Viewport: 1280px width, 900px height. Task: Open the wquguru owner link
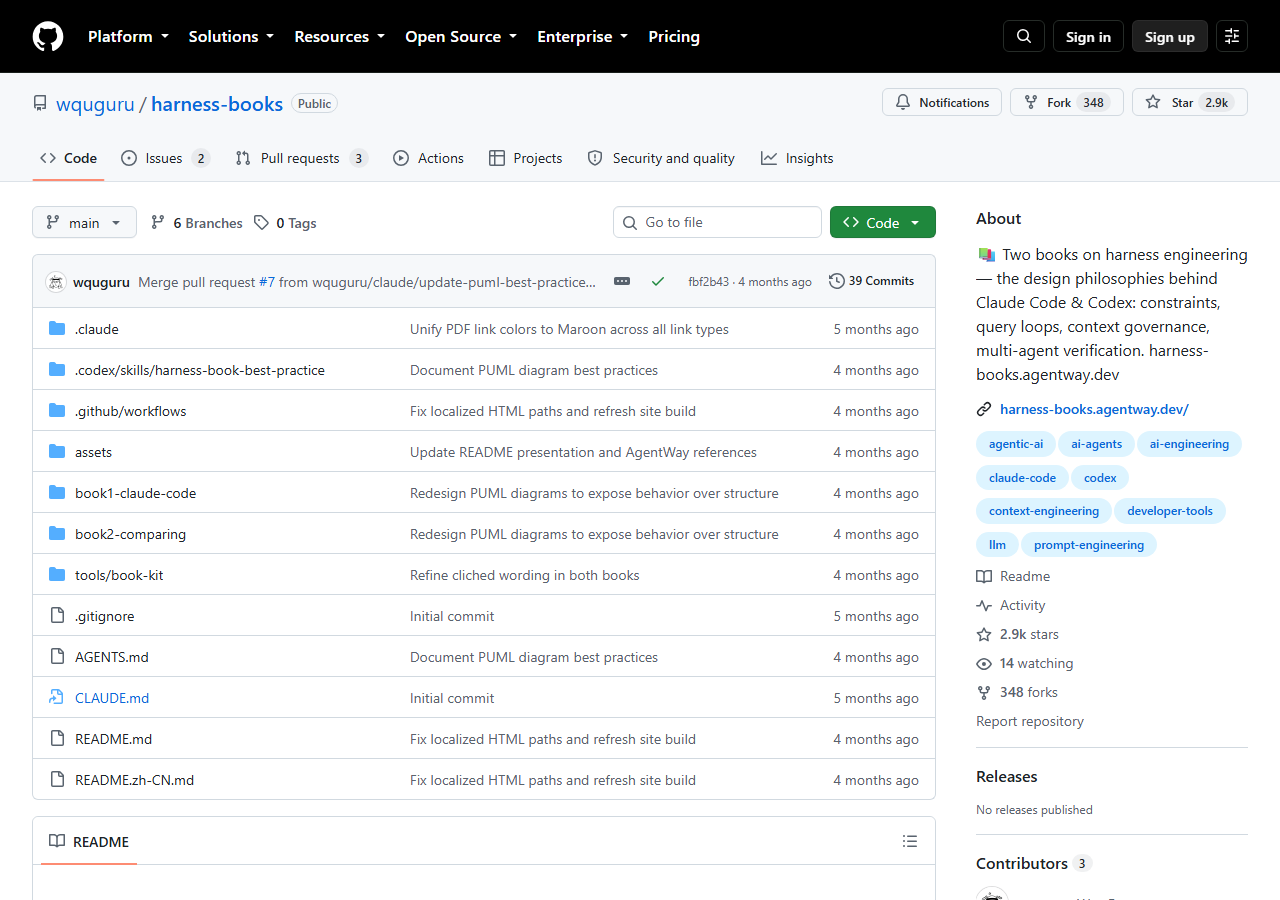pyautogui.click(x=95, y=104)
